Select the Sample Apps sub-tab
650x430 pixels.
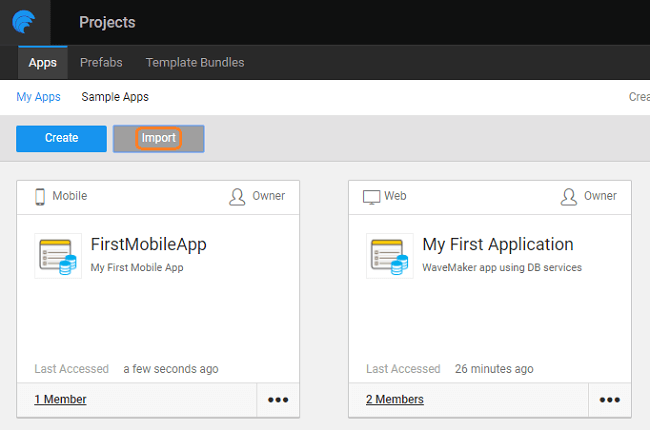[115, 97]
